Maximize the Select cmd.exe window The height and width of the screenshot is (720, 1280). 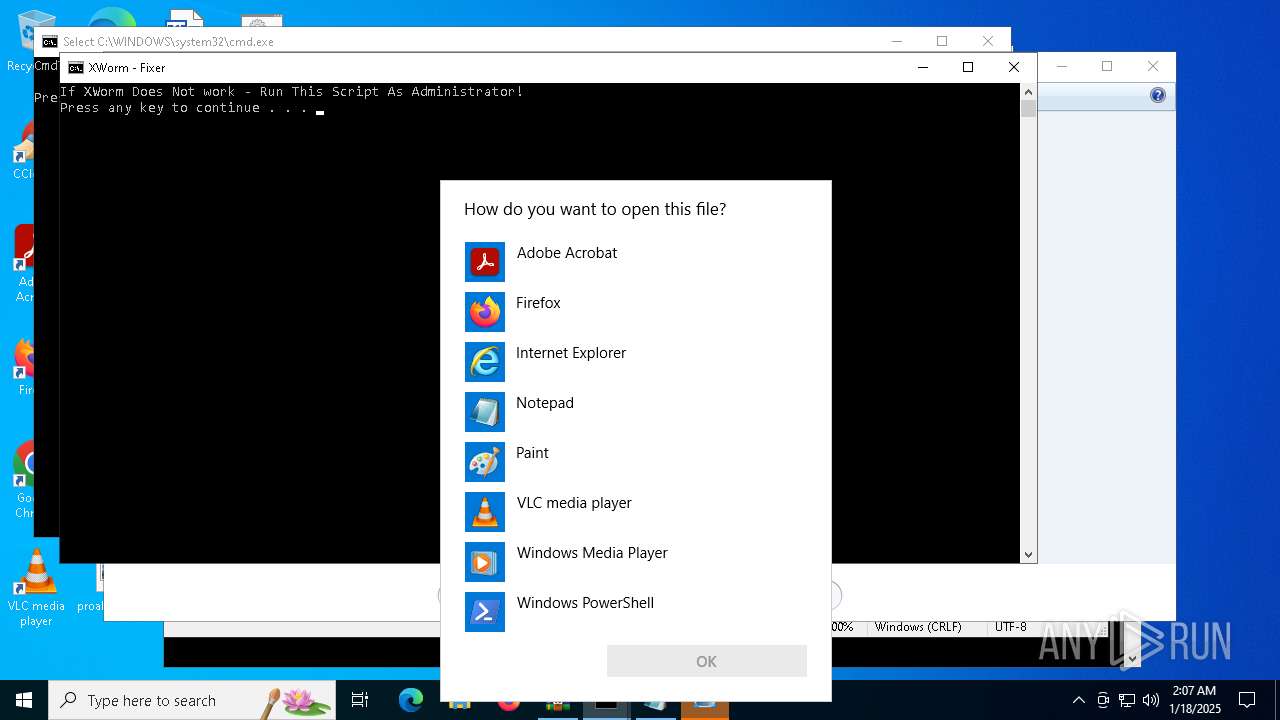coord(942,41)
